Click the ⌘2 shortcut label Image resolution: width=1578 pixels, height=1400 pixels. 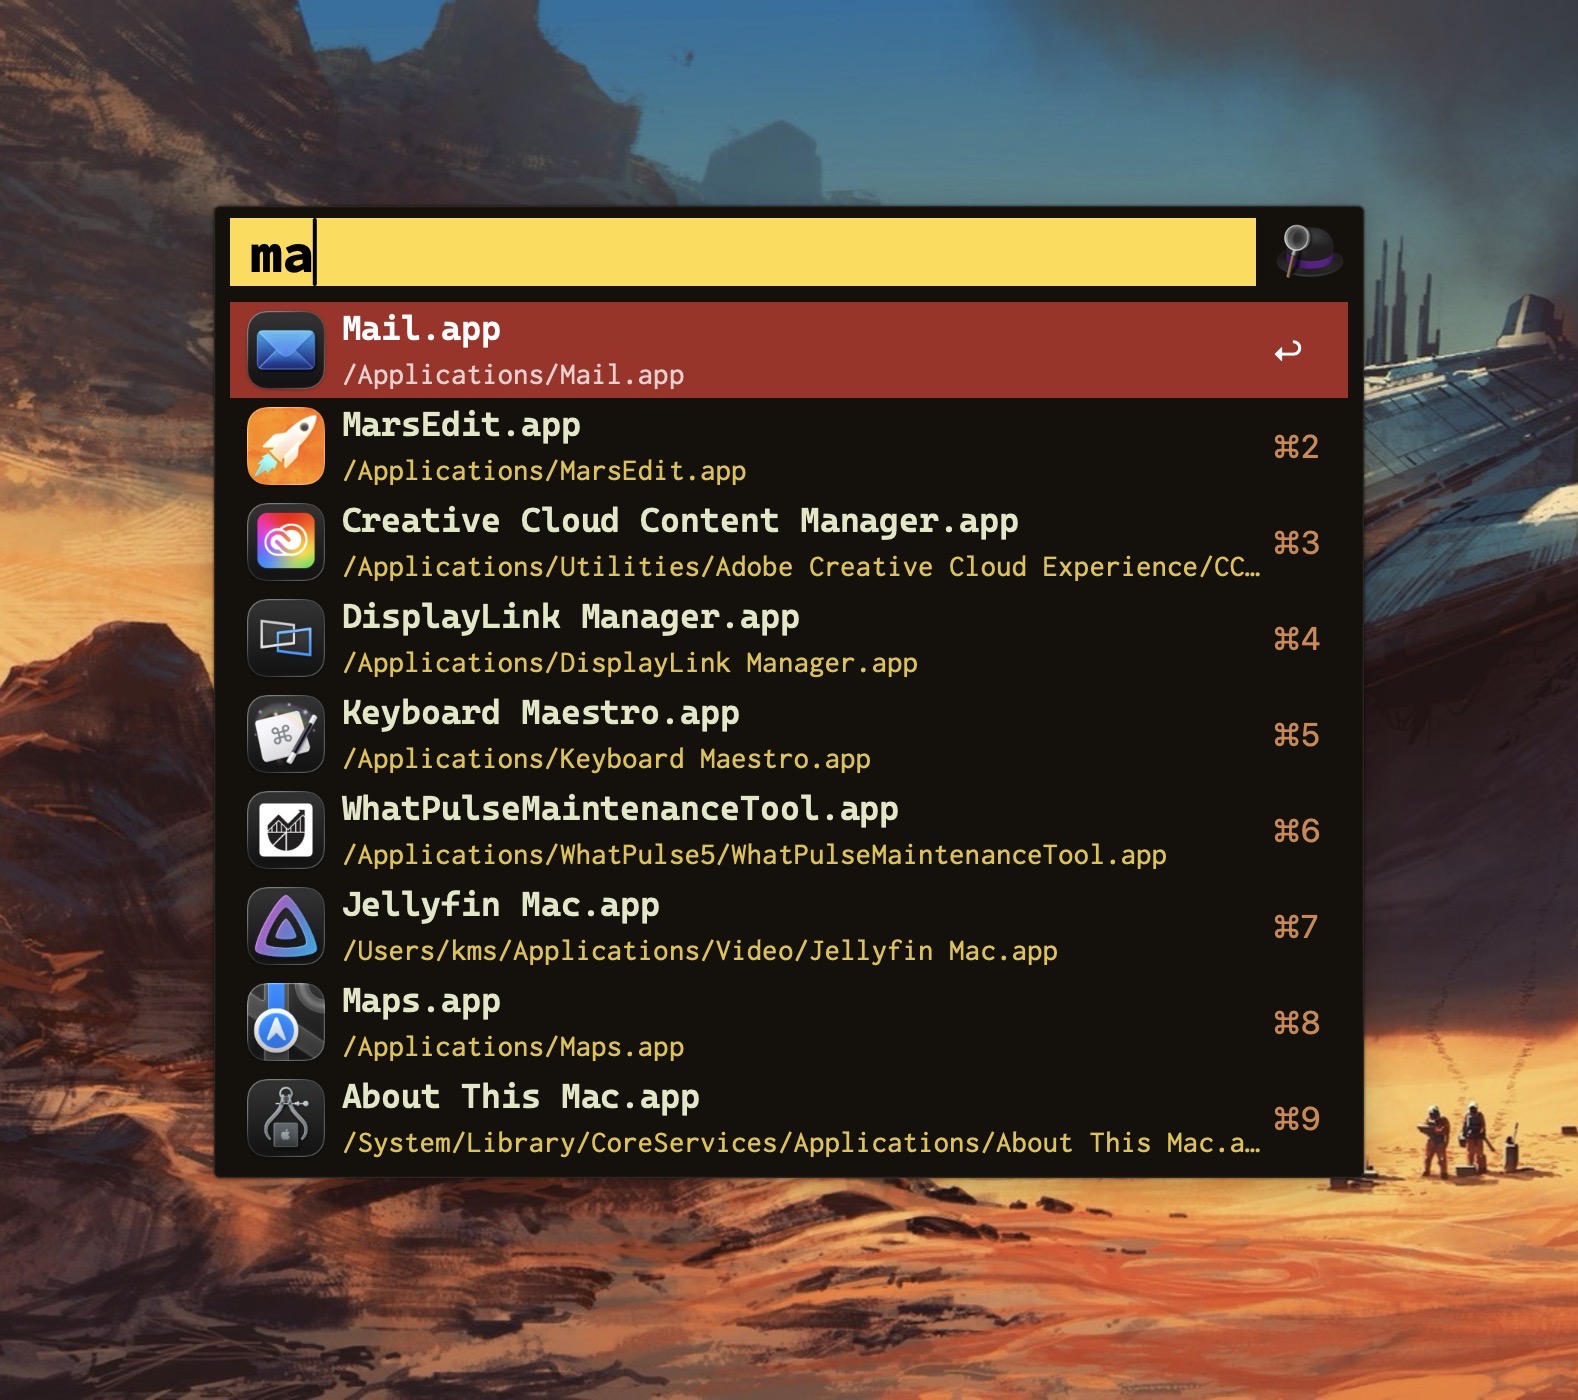click(1296, 447)
